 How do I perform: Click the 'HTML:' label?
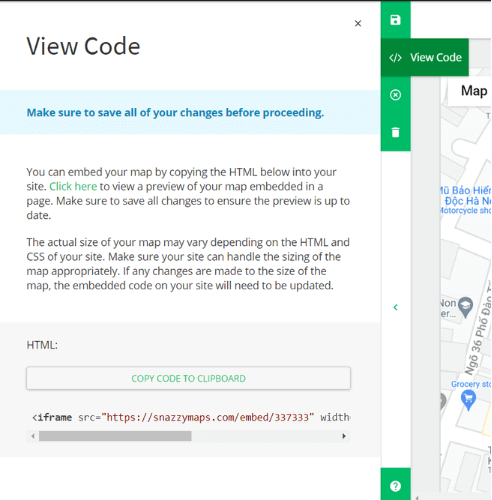point(42,345)
